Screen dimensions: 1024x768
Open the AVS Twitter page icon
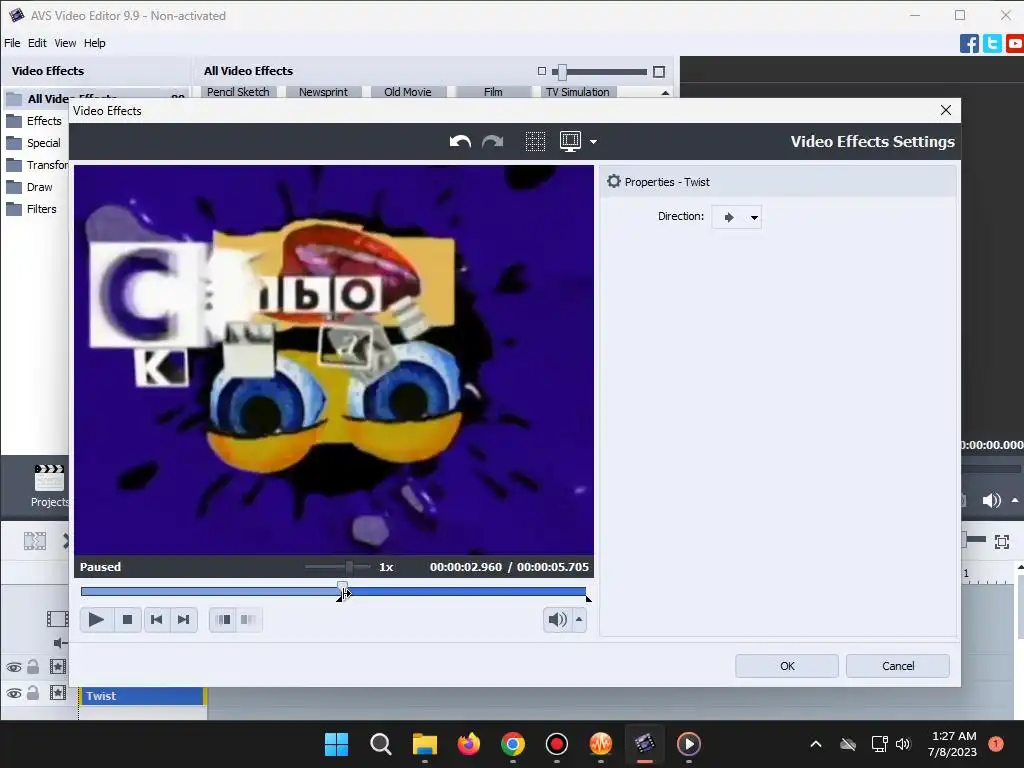(x=992, y=44)
